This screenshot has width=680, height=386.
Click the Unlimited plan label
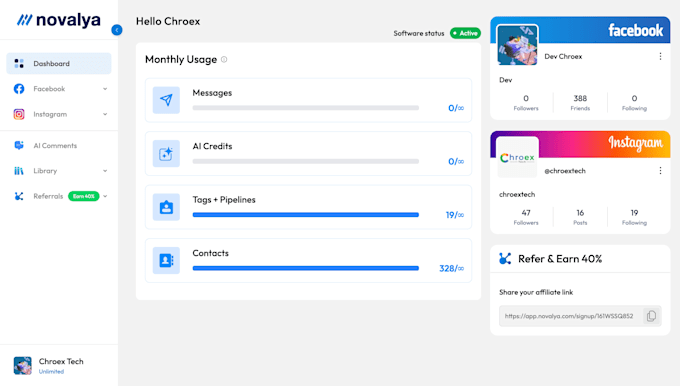51,372
